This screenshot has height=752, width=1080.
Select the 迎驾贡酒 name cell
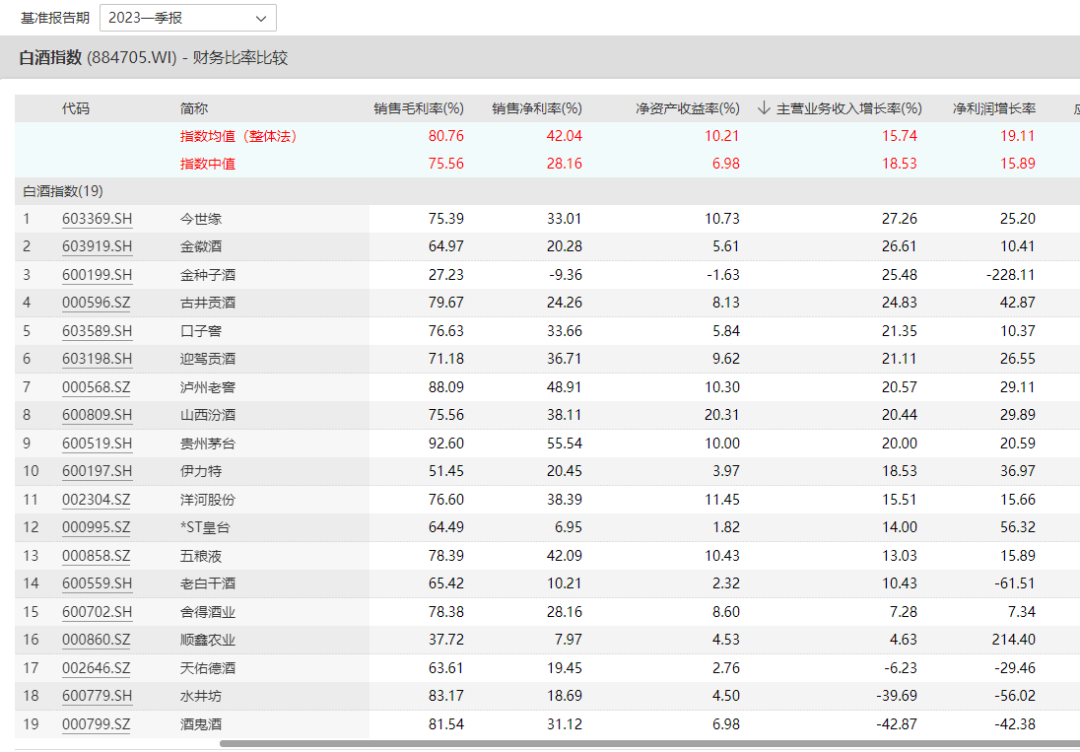(208, 359)
